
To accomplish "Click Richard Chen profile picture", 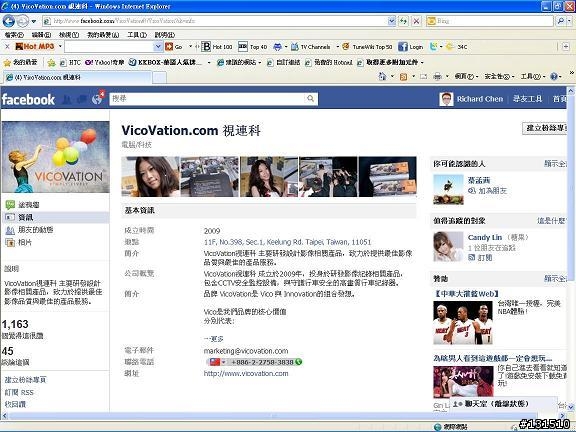I will pyautogui.click(x=446, y=99).
